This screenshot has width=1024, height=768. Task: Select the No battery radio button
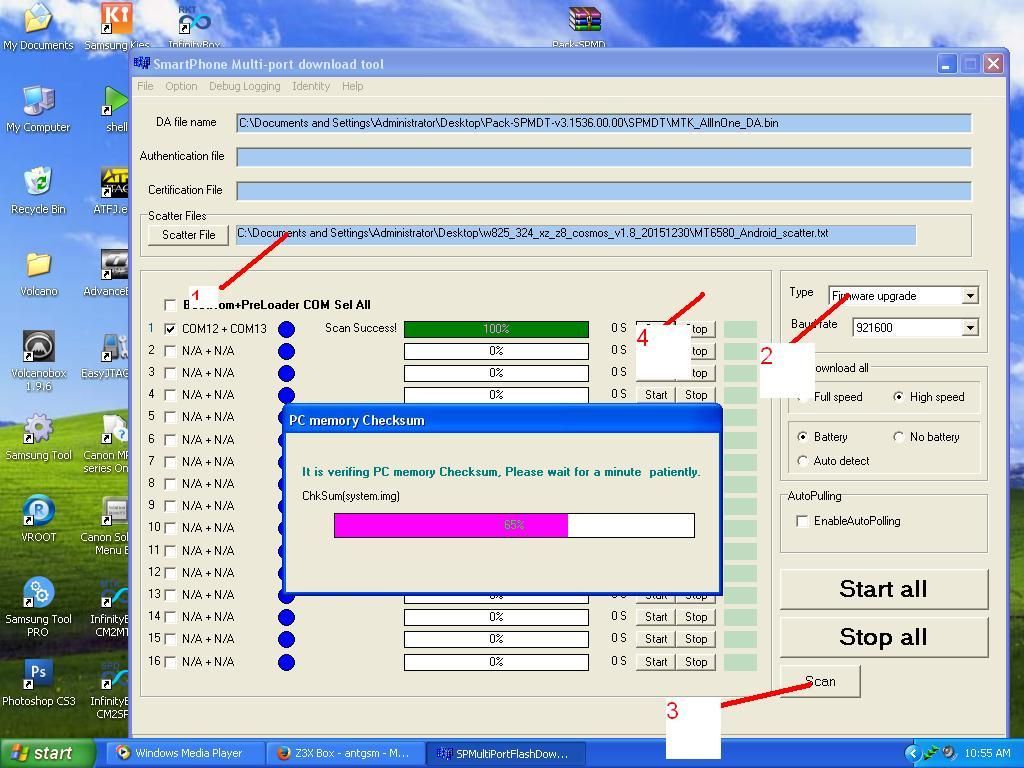click(899, 437)
